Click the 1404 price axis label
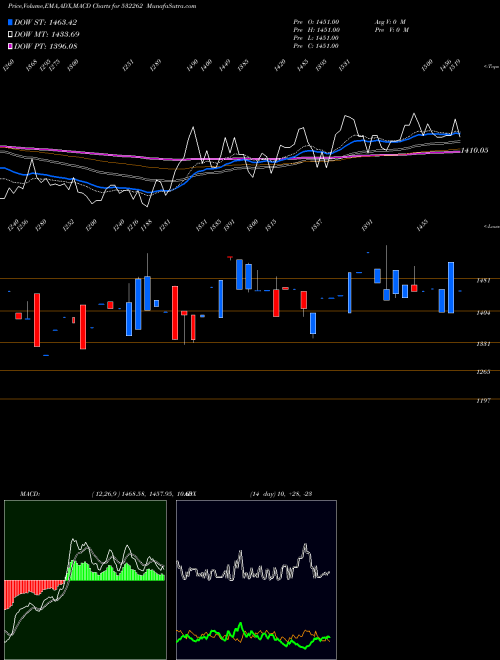This screenshot has height=660, width=500. pyautogui.click(x=483, y=313)
